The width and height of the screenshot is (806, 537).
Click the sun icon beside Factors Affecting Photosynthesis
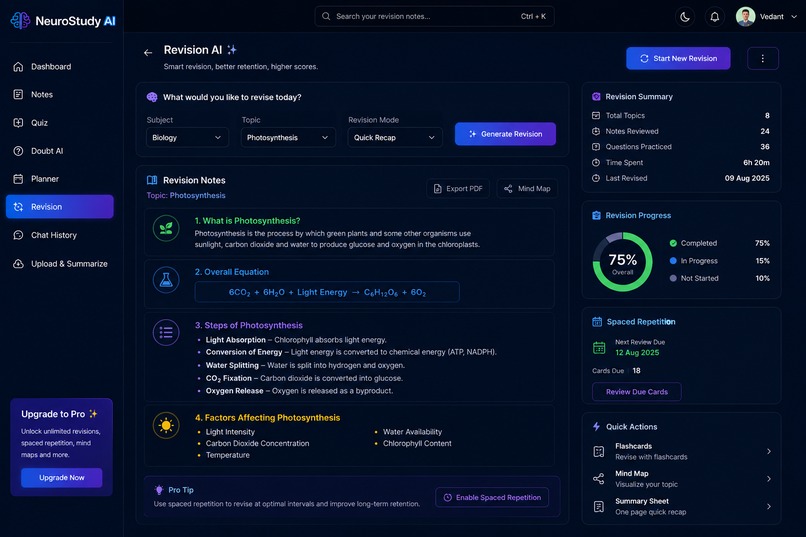166,425
